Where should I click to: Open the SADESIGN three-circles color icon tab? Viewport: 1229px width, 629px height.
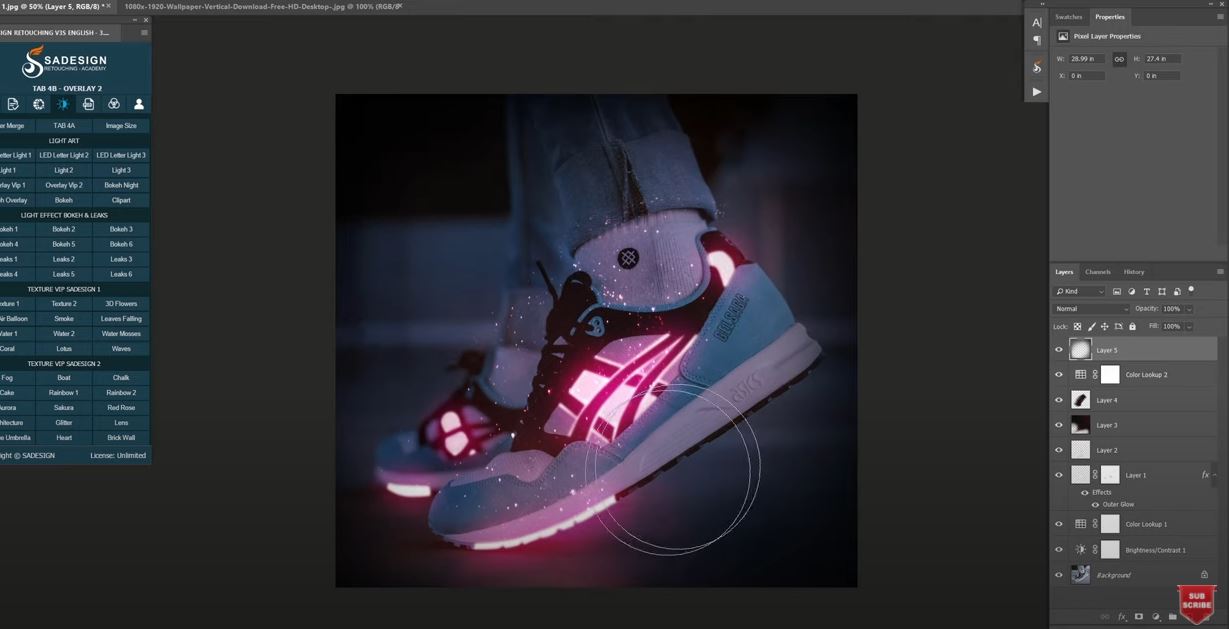(x=114, y=104)
